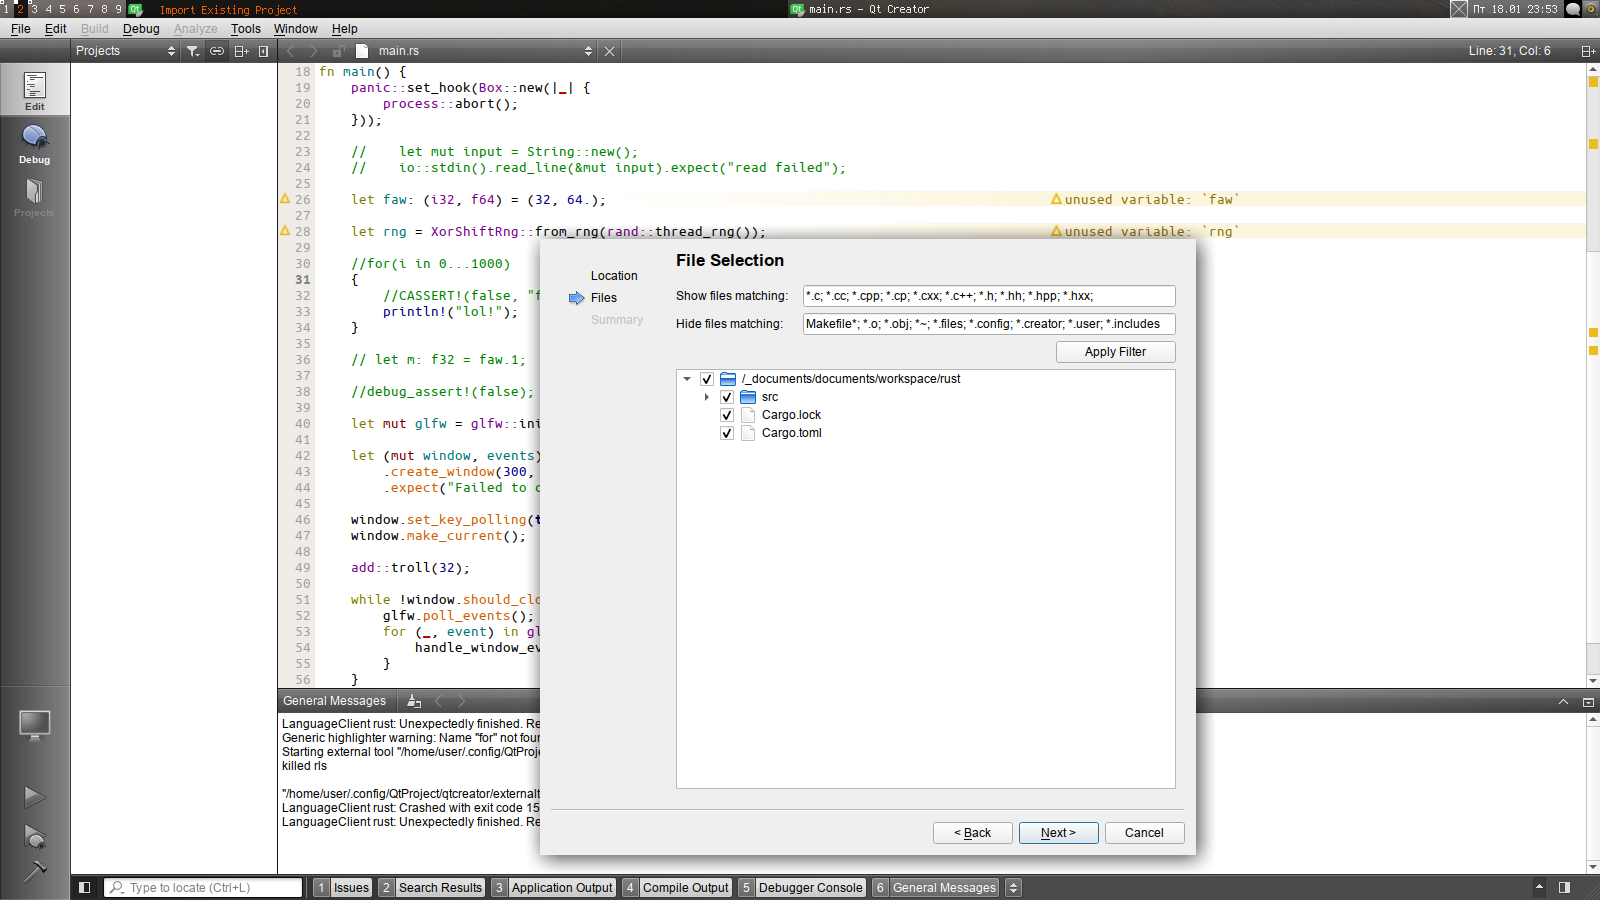Open the Tools menu

[x=245, y=29]
